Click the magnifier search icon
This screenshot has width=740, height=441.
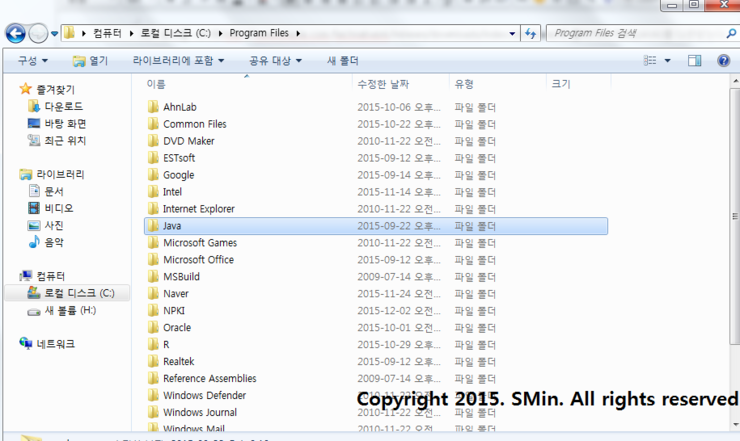coord(731,33)
